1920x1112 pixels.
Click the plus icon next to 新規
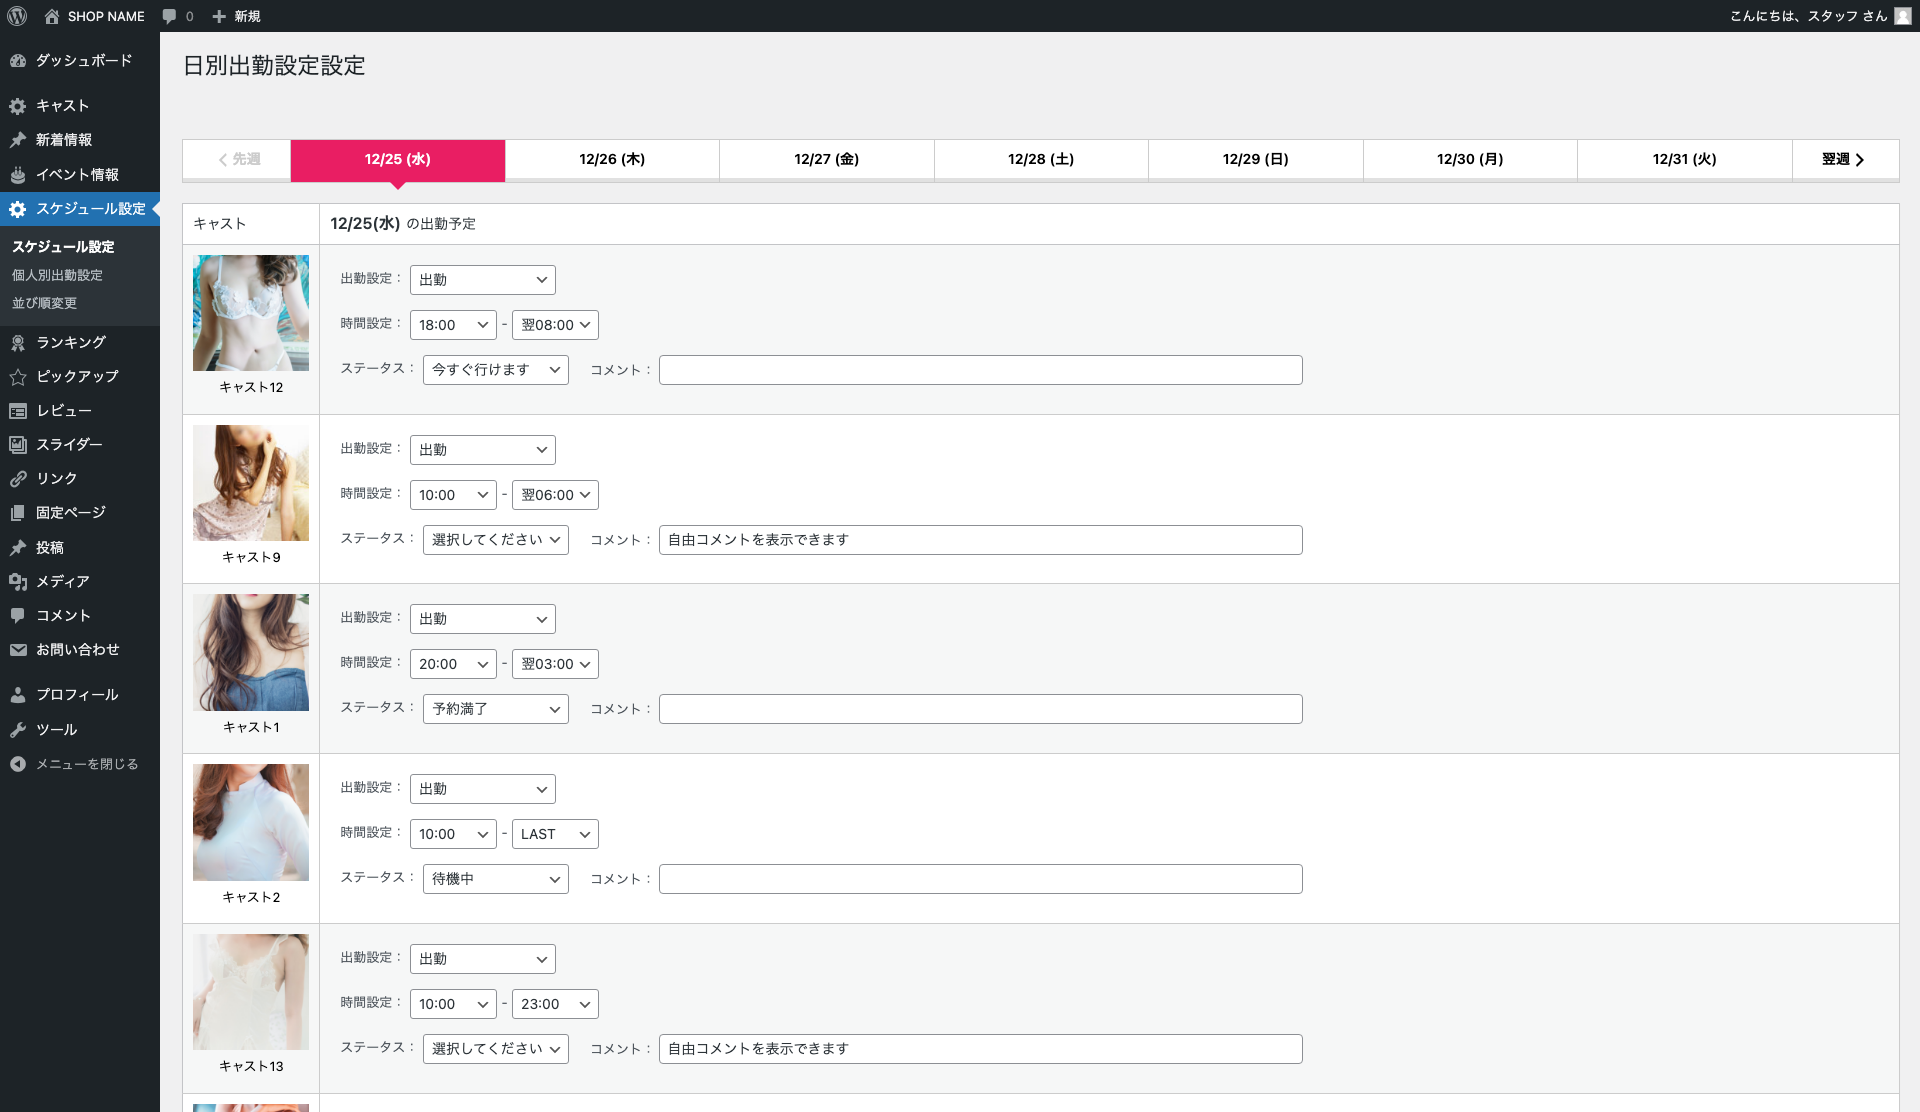tap(219, 16)
